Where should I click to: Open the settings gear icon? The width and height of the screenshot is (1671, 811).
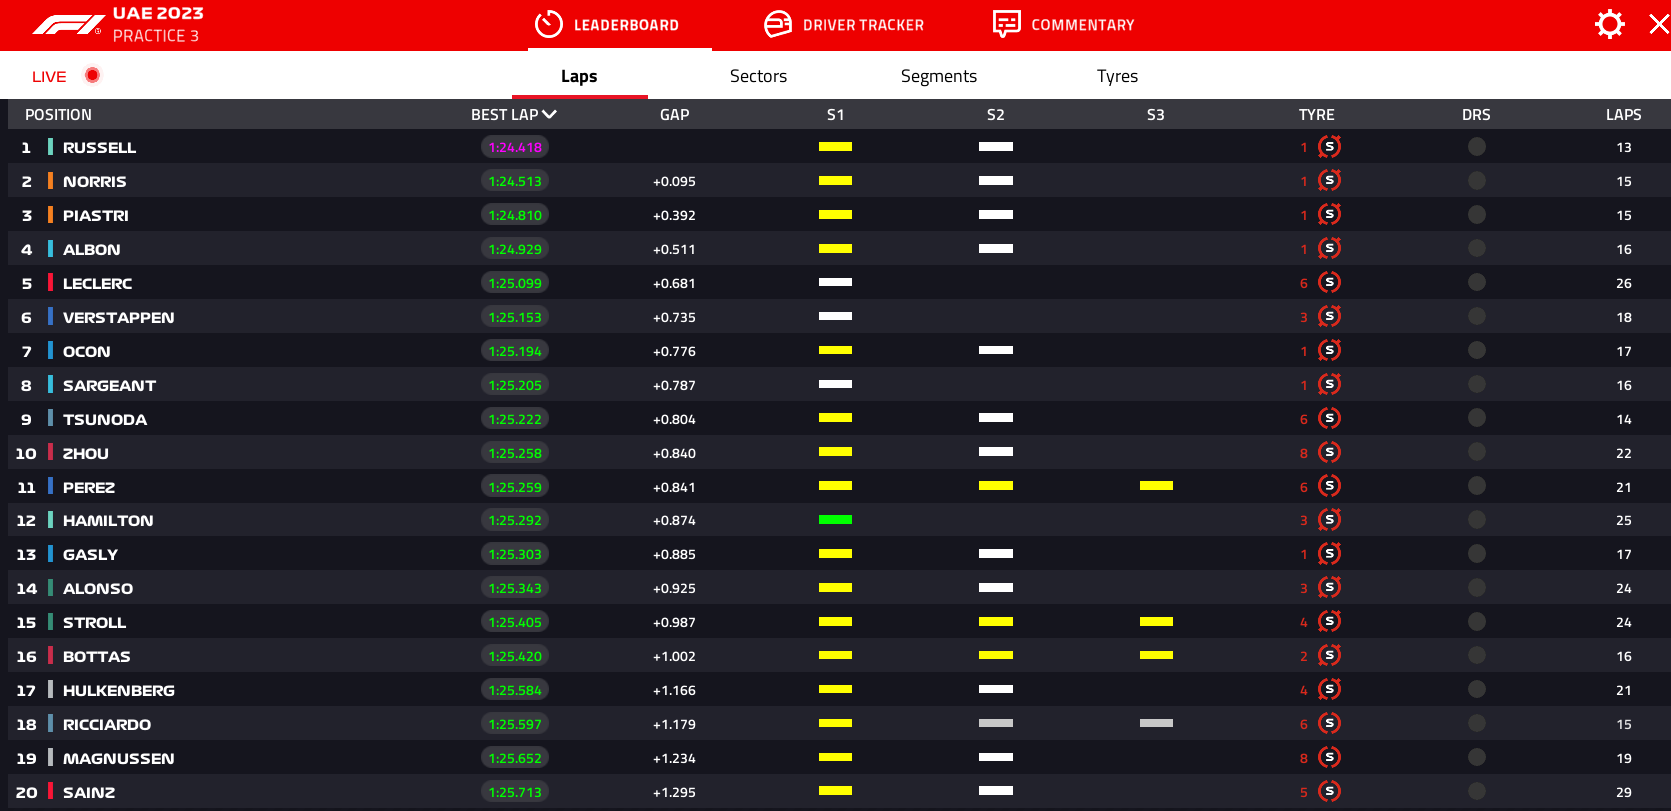(1609, 24)
